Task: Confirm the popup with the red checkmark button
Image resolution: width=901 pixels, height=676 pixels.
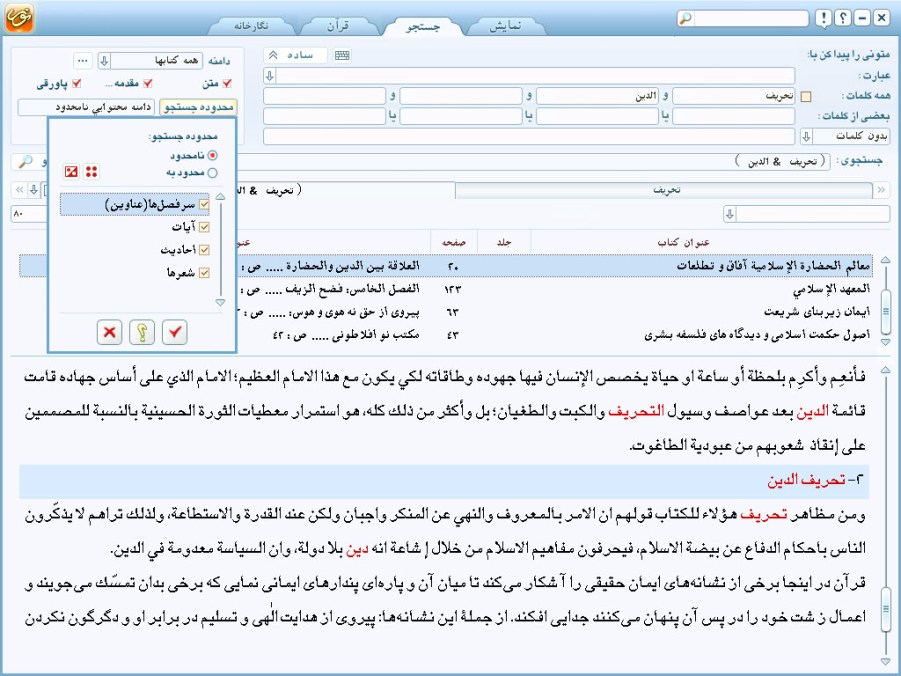Action: point(175,332)
